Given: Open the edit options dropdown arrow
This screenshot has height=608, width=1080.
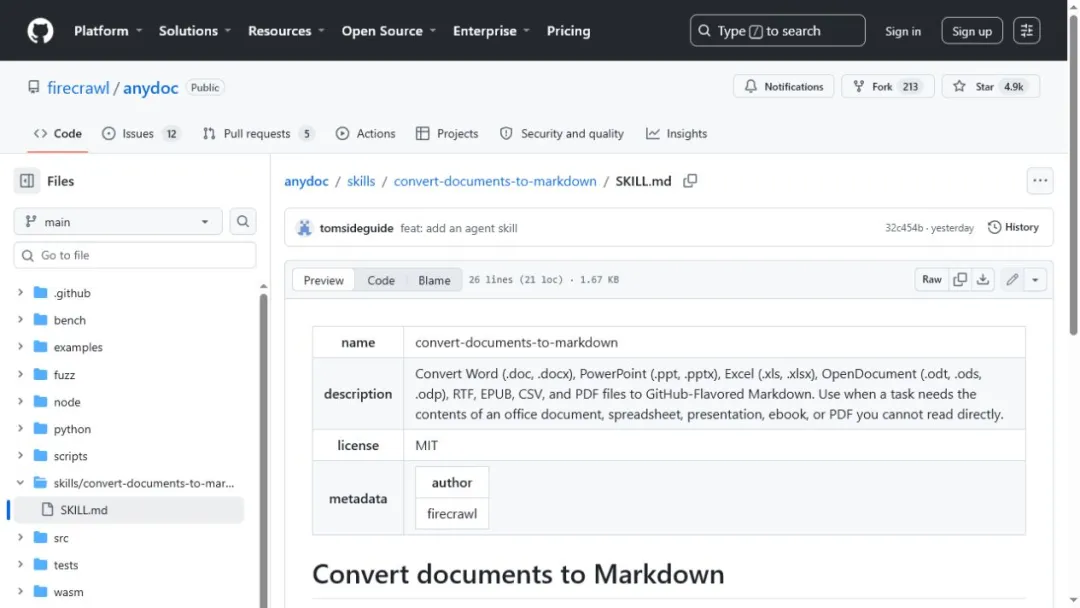Looking at the screenshot, I should (x=1035, y=280).
